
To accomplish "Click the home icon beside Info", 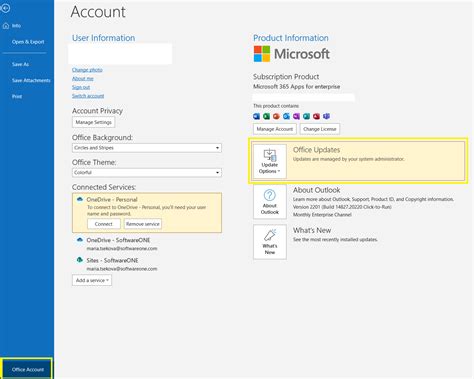I will 6,26.
